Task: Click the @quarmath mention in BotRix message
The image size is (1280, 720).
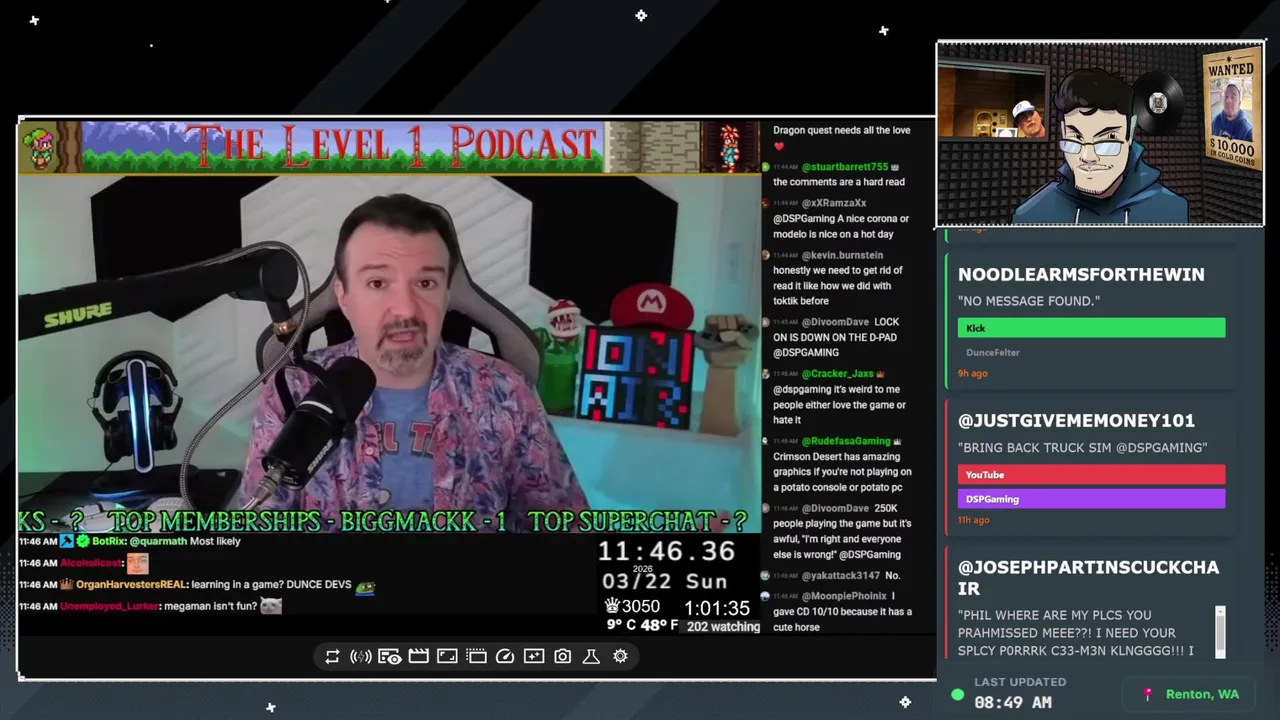Action: click(x=158, y=541)
